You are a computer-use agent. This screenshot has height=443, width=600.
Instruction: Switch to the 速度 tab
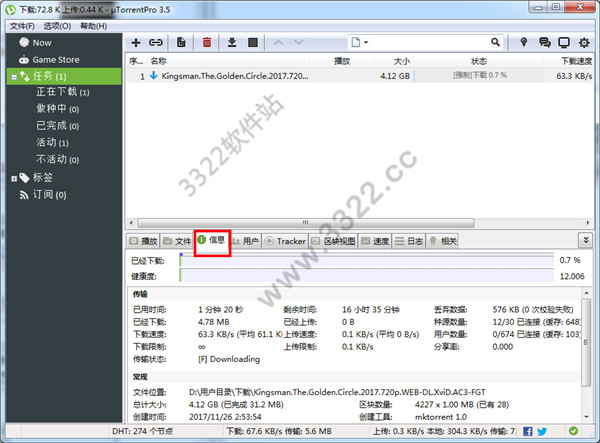[x=375, y=241]
